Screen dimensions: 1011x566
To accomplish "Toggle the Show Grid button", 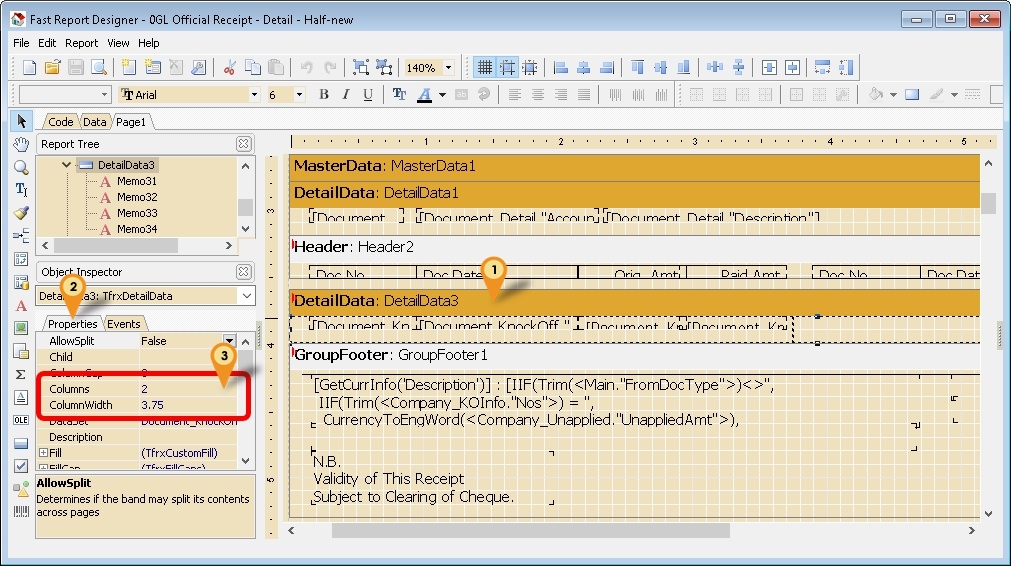I will (484, 68).
